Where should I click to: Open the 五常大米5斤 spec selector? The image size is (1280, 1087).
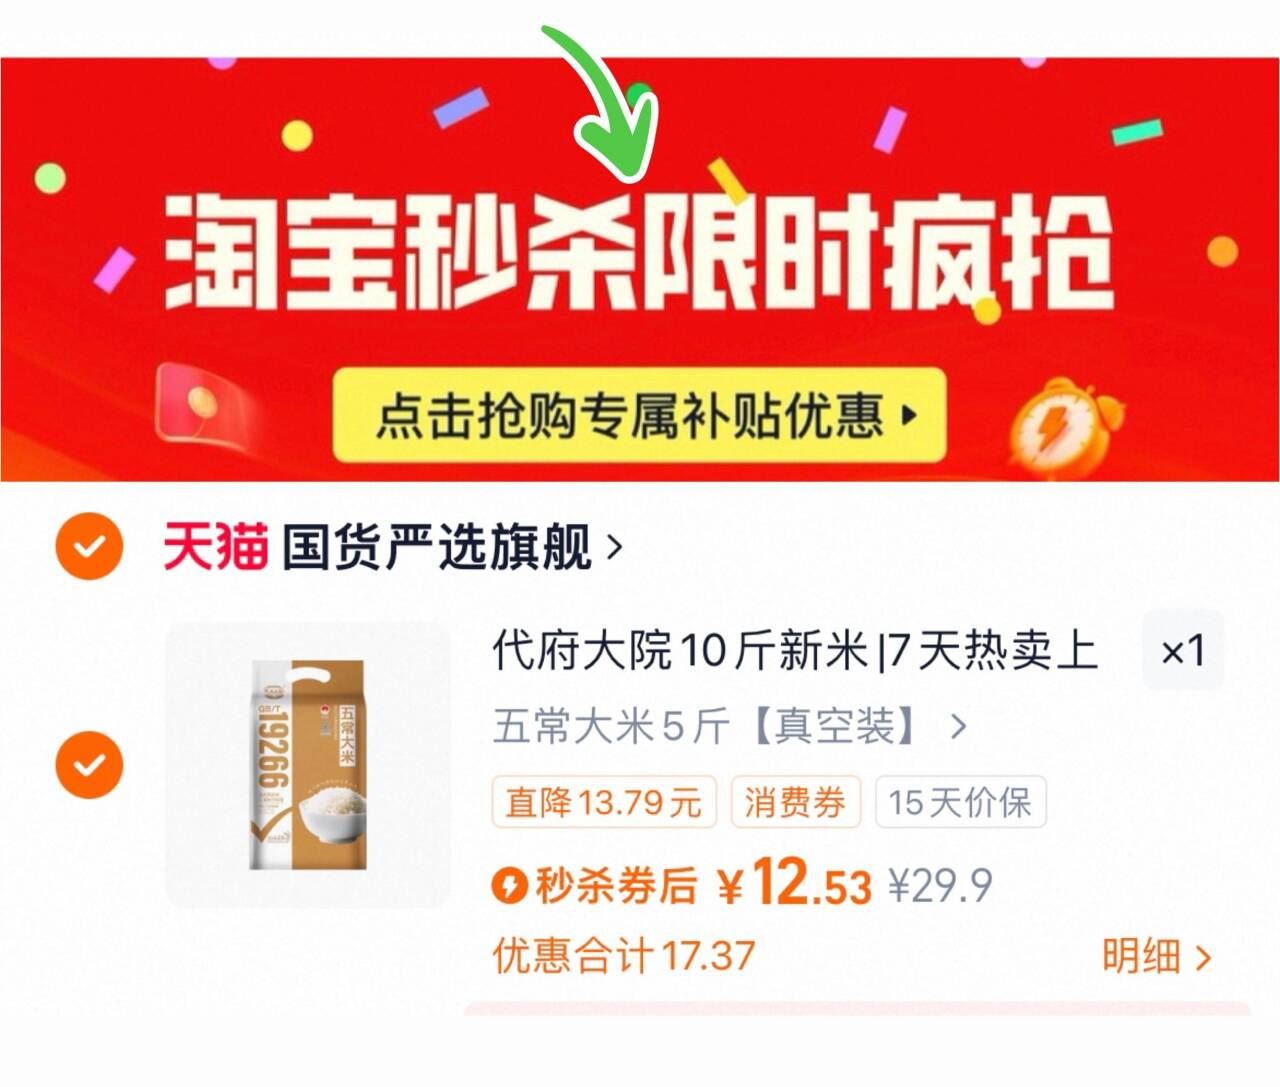(x=729, y=726)
